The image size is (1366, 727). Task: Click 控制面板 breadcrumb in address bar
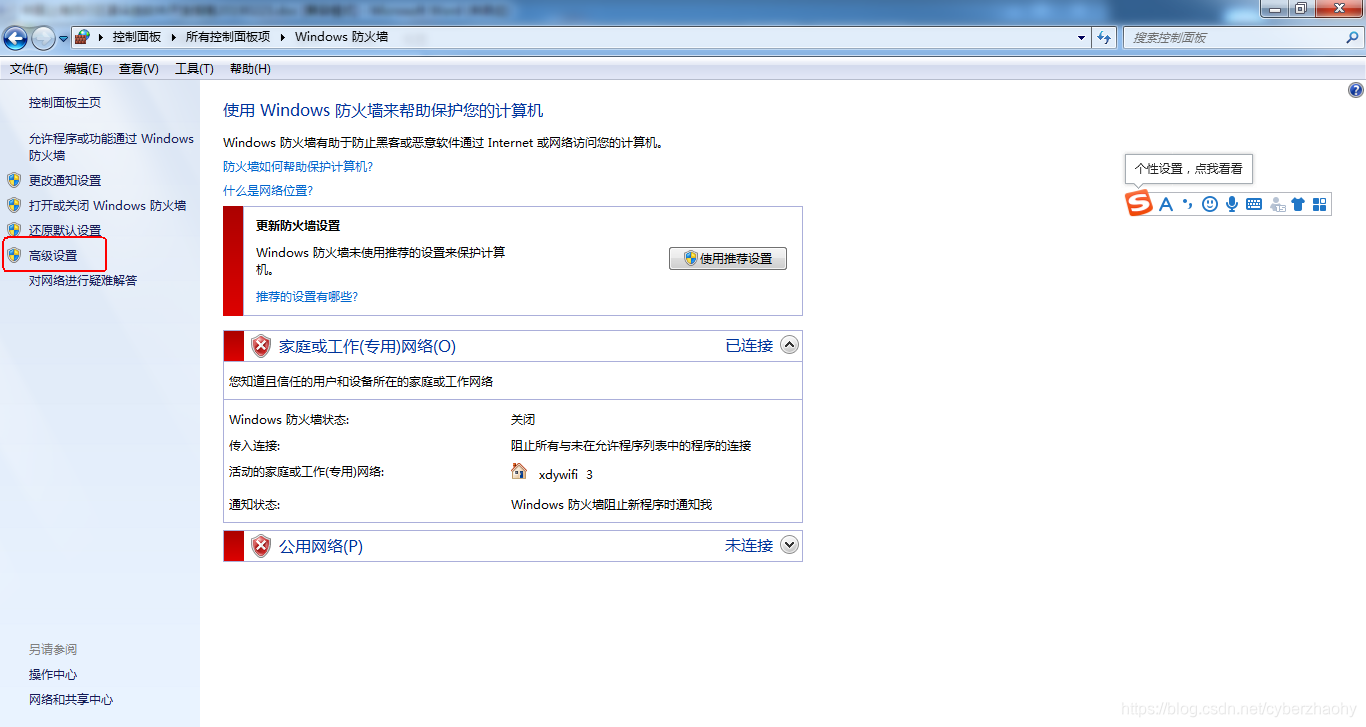coord(137,37)
